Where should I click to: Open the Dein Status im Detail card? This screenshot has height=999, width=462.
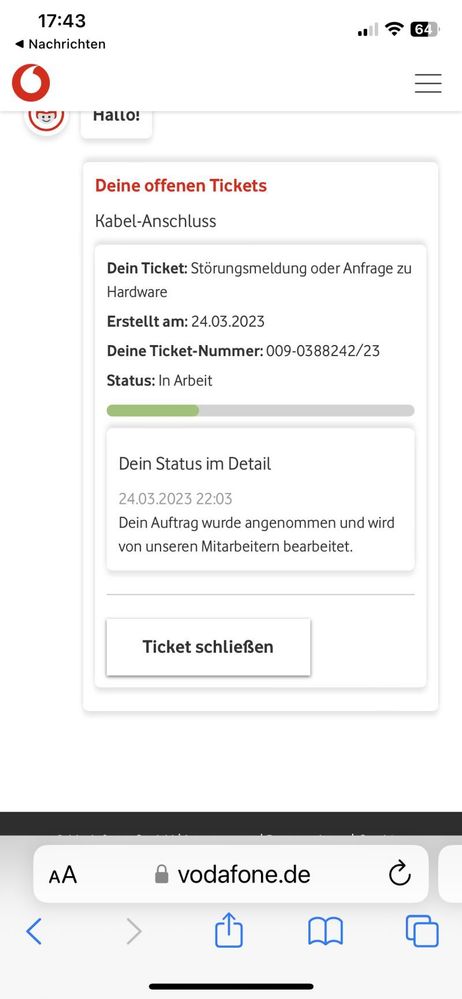point(261,499)
